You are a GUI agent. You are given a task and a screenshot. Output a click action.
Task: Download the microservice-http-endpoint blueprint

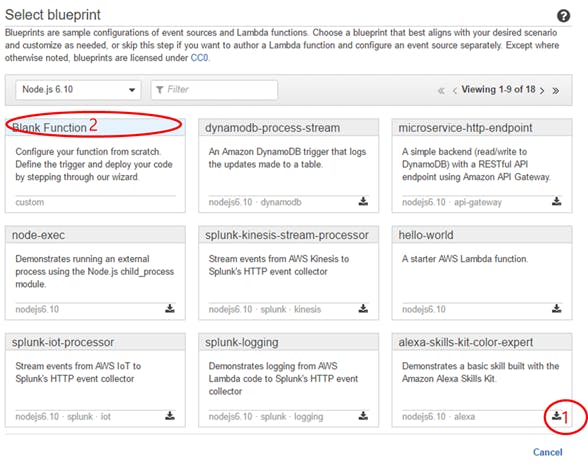(556, 201)
